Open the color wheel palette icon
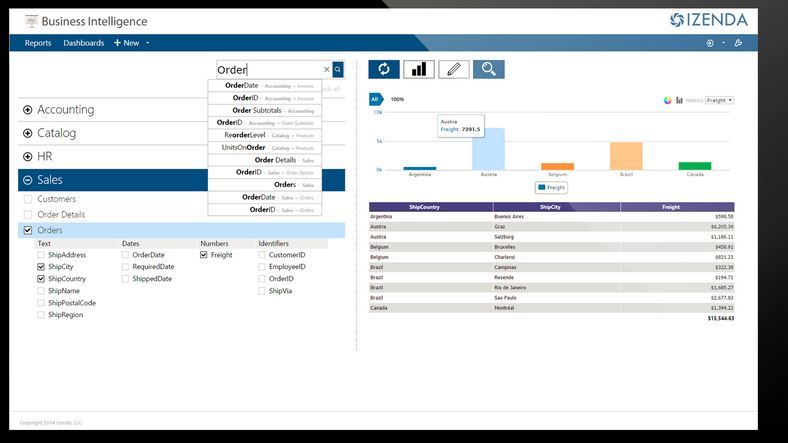The image size is (788, 443). (668, 100)
